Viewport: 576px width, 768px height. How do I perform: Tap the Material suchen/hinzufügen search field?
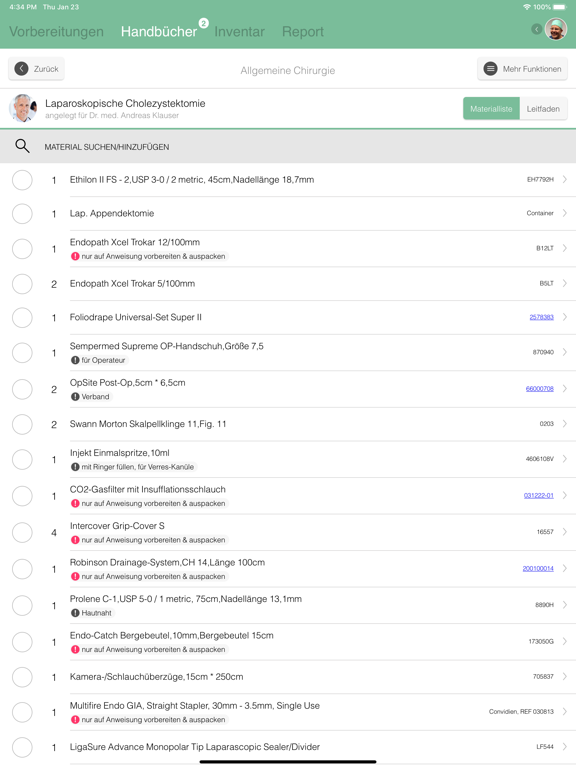(288, 146)
